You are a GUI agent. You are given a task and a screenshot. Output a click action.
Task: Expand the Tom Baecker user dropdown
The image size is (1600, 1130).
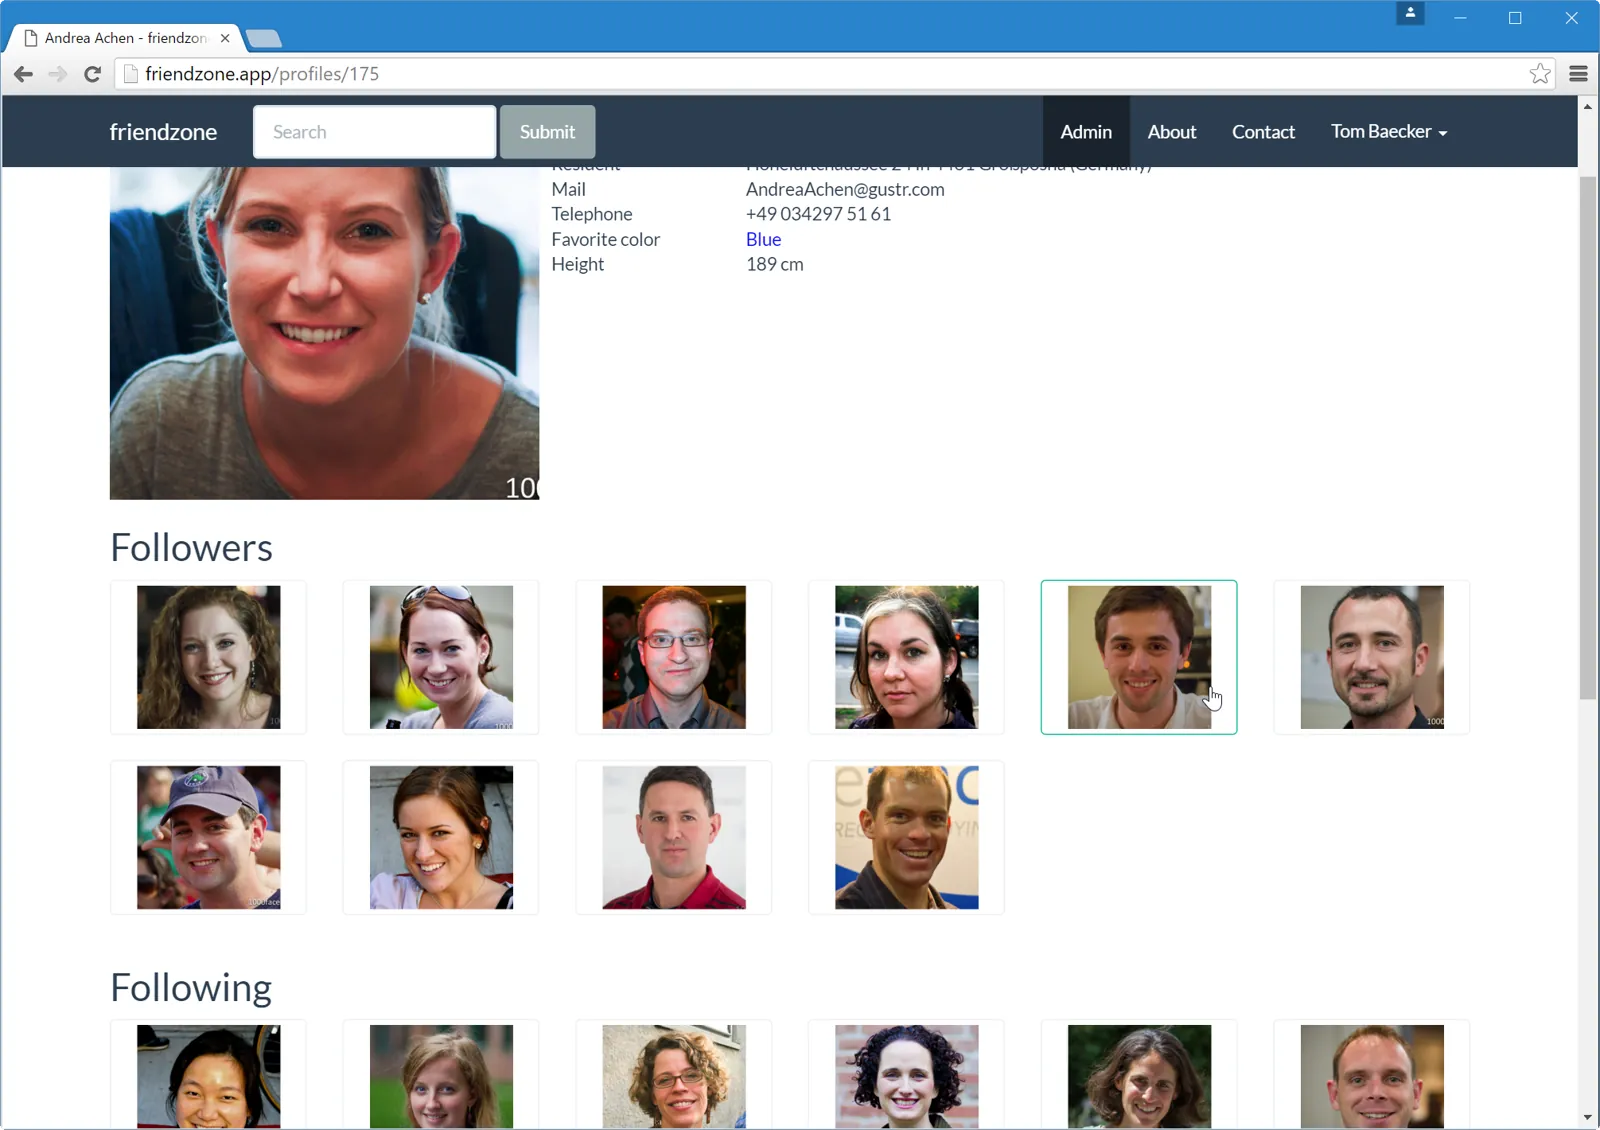(1389, 132)
